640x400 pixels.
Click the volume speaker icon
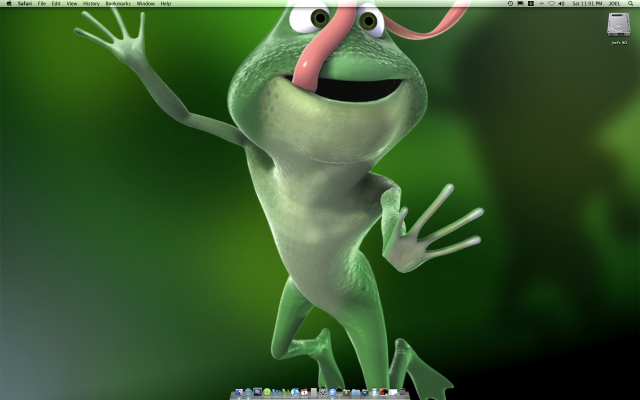562,3
